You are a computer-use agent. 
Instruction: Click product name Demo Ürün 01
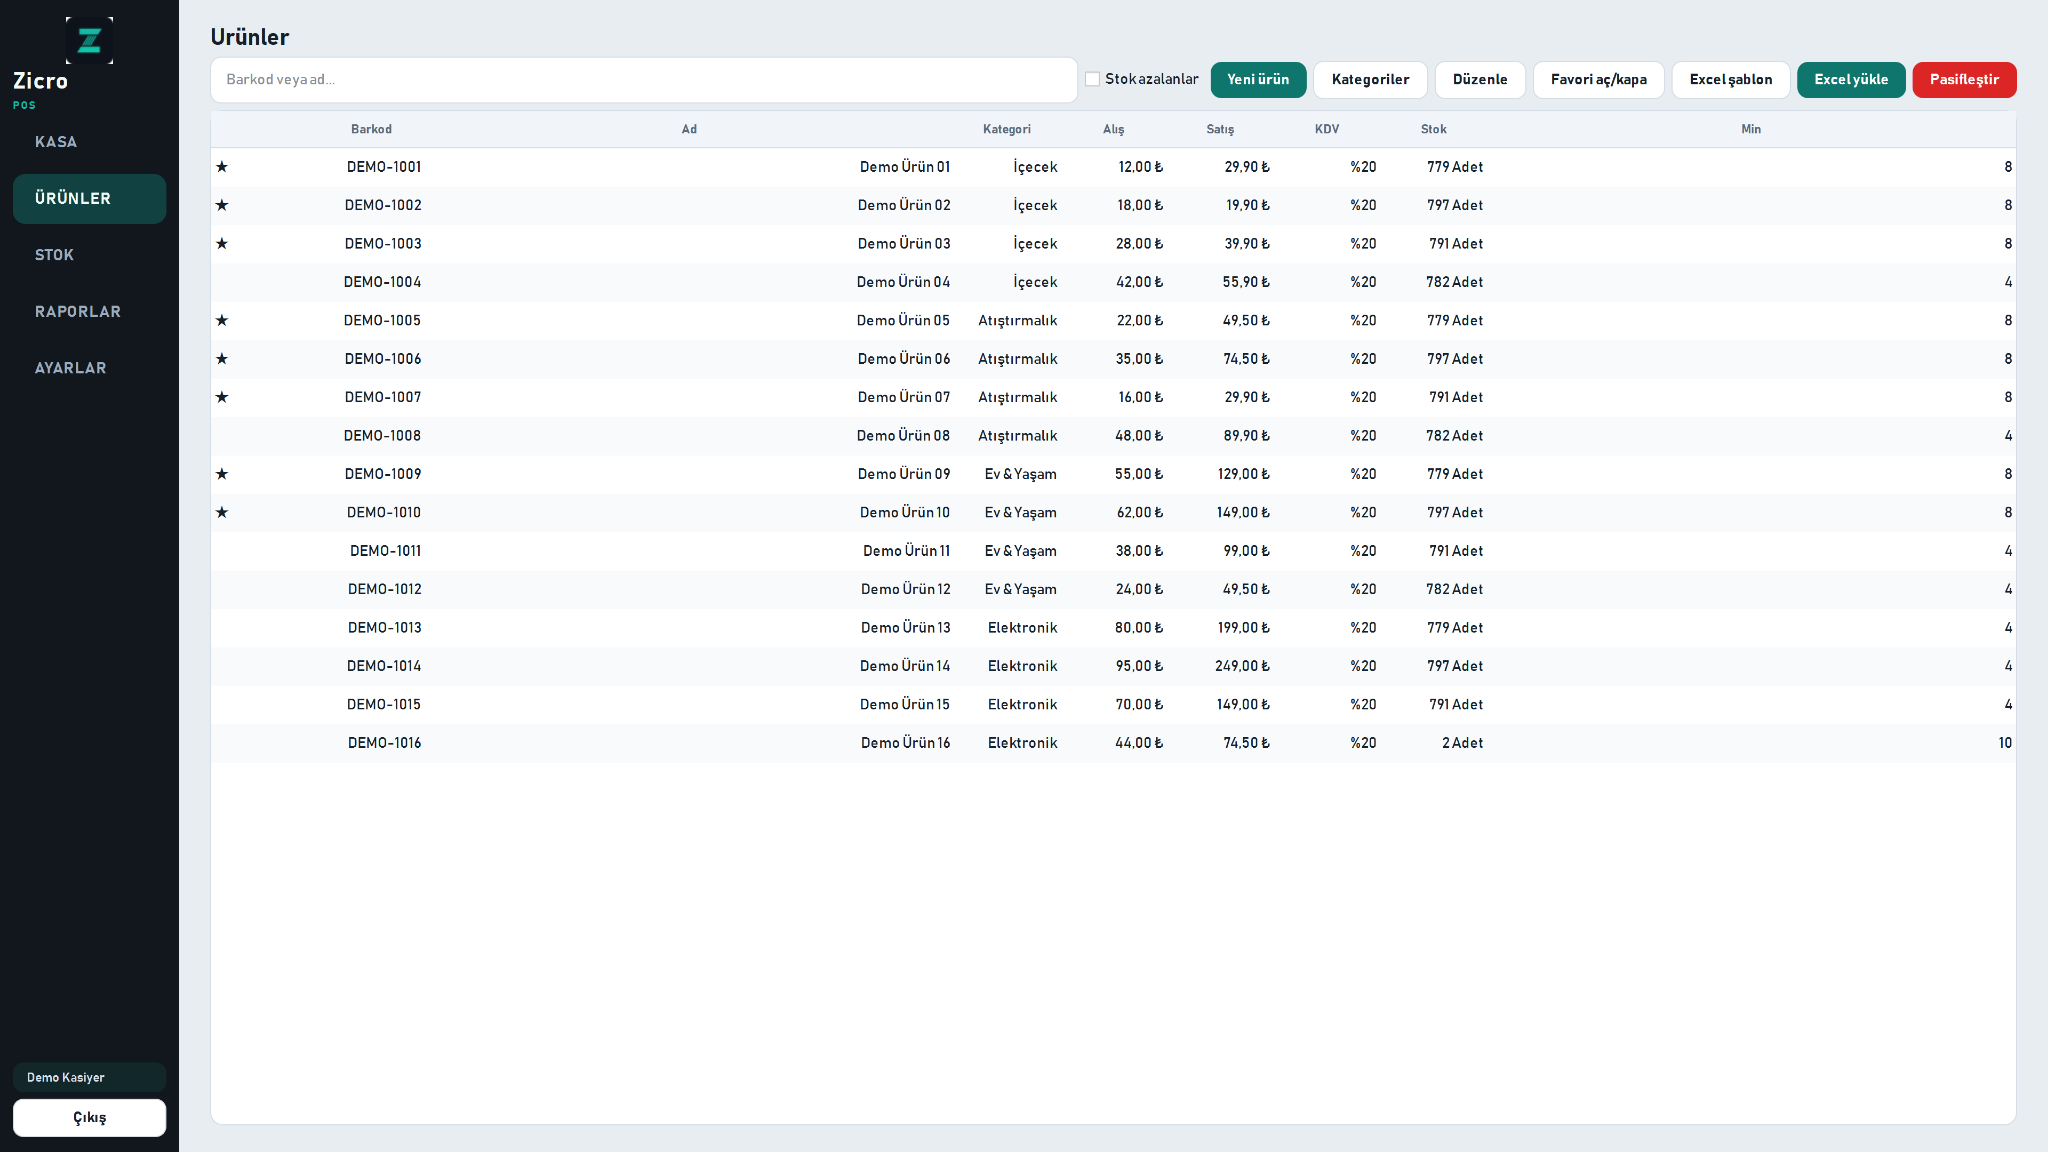[x=905, y=167]
